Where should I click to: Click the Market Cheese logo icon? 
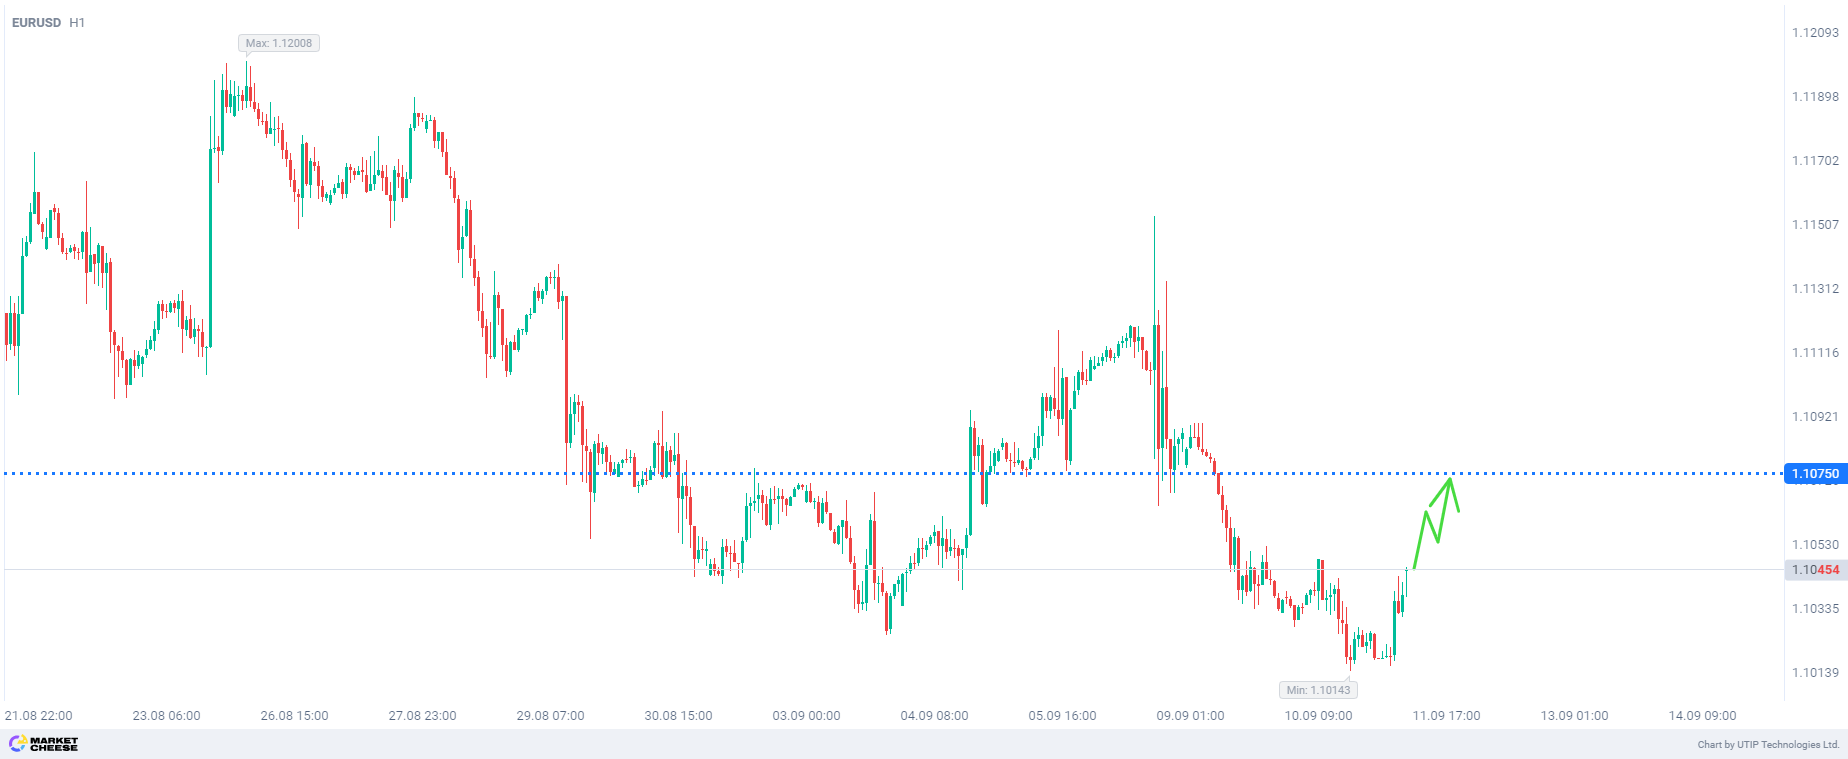17,743
